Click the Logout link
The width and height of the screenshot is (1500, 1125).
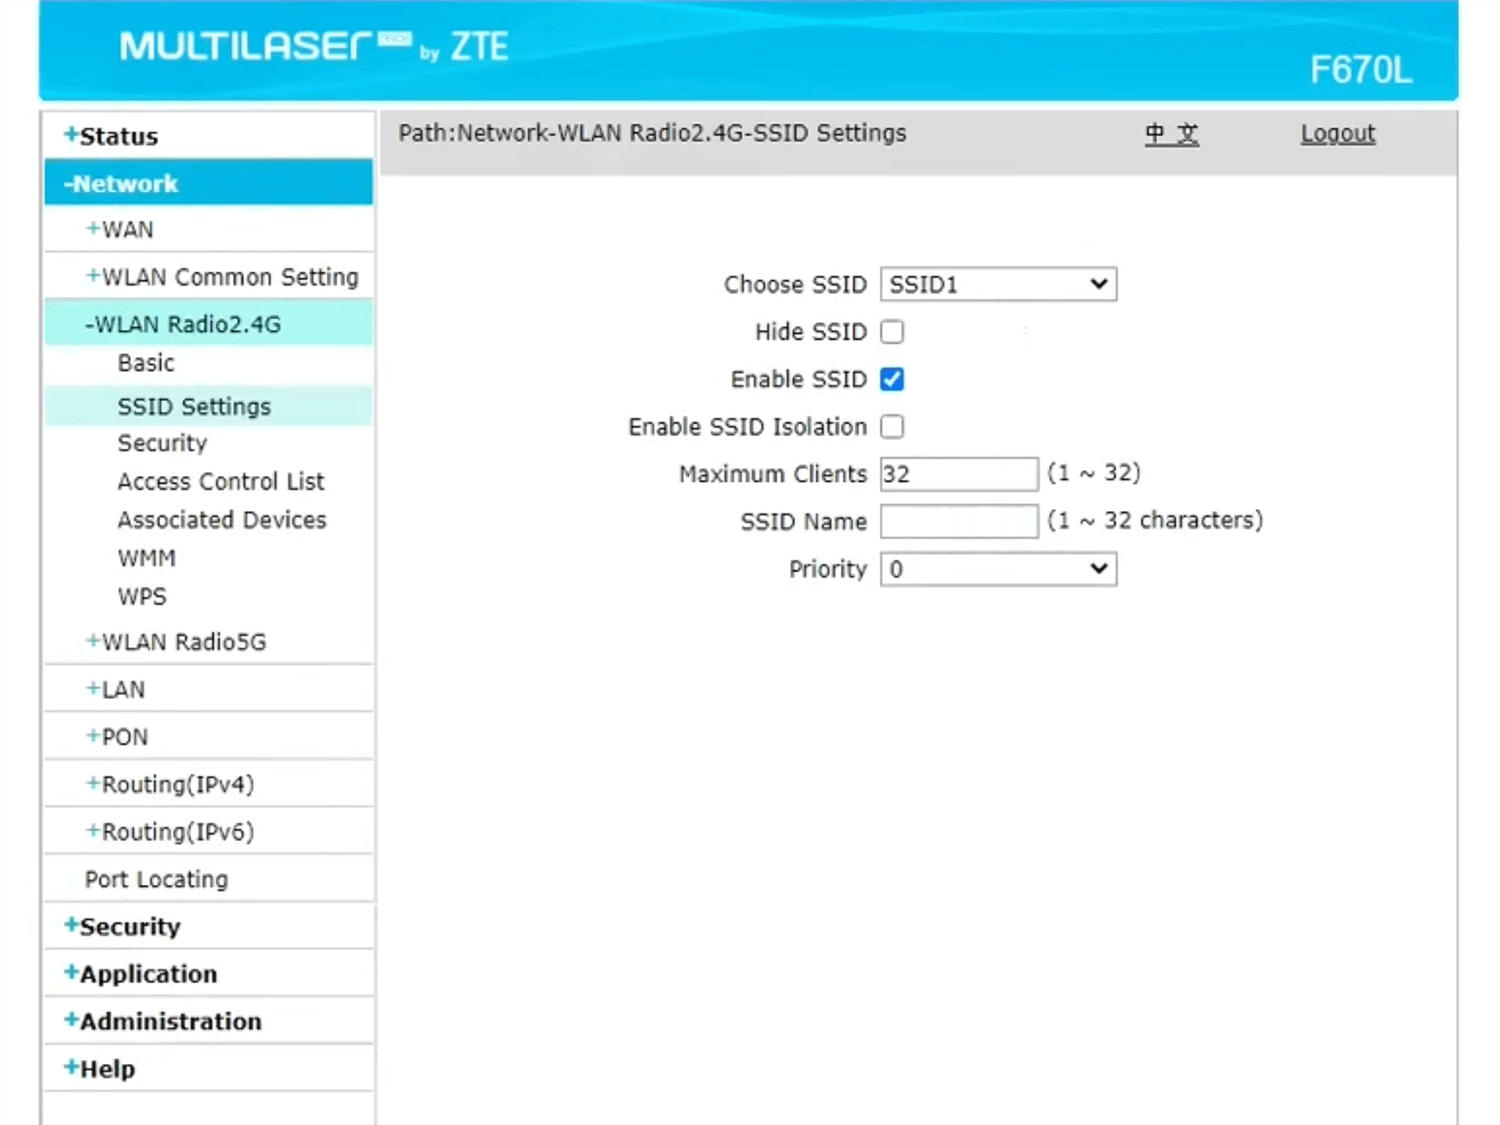pos(1337,133)
